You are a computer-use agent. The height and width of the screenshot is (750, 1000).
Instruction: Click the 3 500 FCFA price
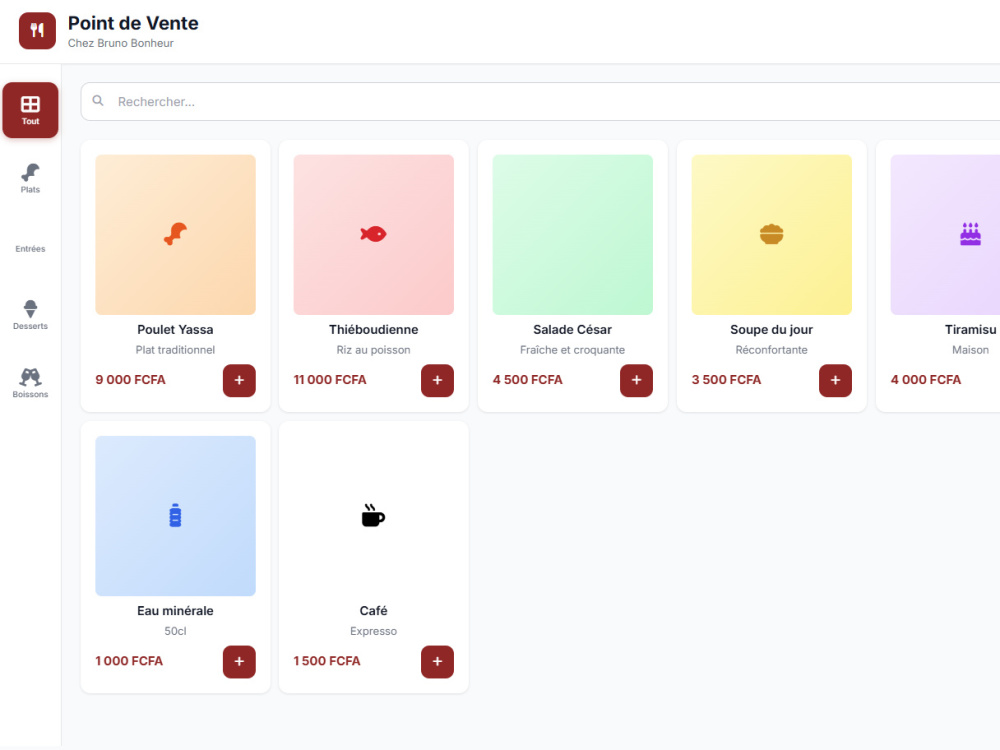[726, 380]
